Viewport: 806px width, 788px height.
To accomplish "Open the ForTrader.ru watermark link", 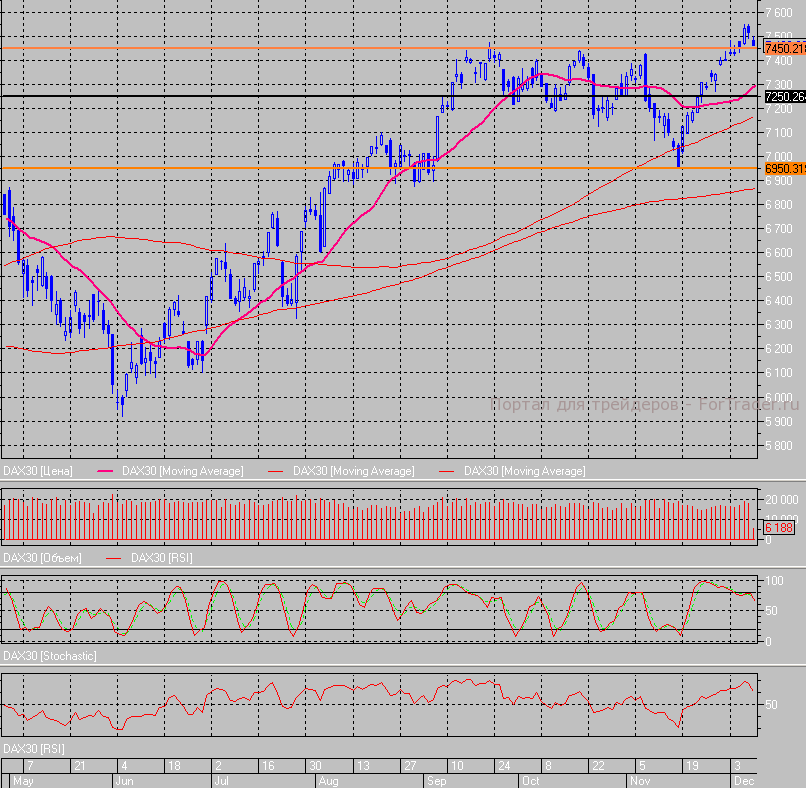I will [644, 404].
